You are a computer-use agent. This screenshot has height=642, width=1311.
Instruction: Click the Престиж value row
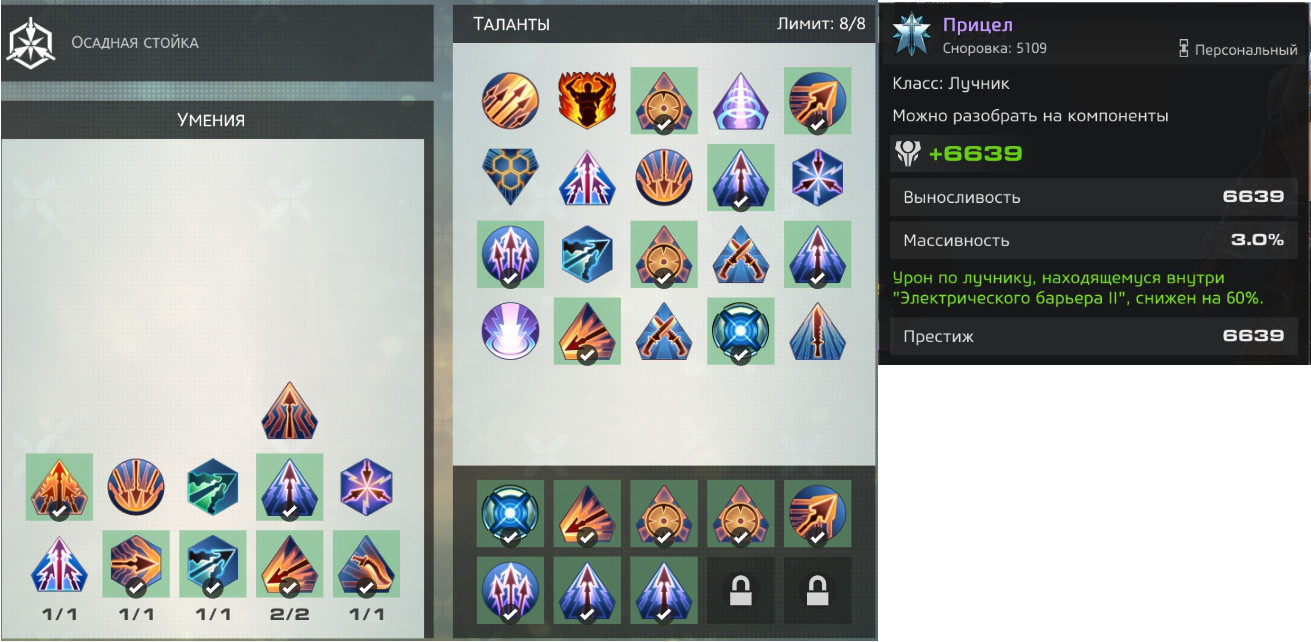[1094, 336]
